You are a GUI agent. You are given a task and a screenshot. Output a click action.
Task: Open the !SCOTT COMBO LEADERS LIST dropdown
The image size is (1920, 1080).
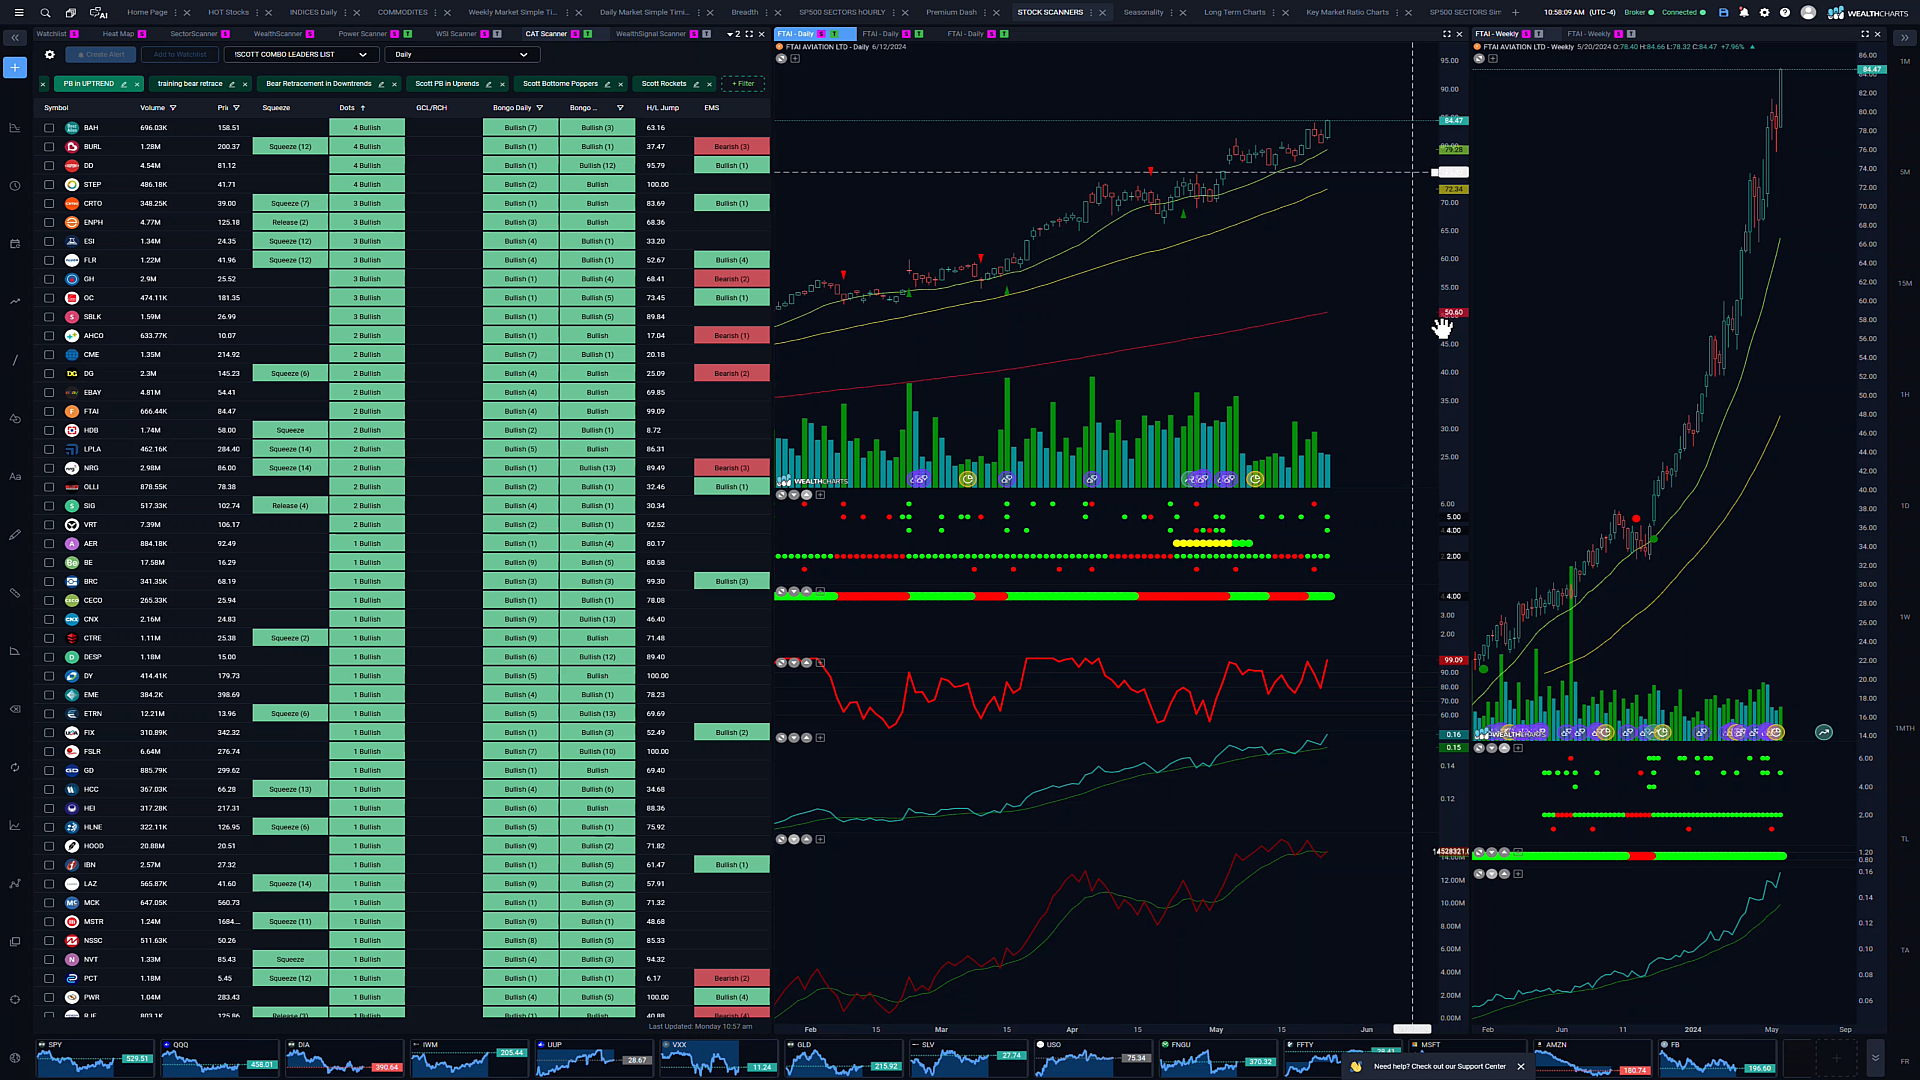click(300, 55)
